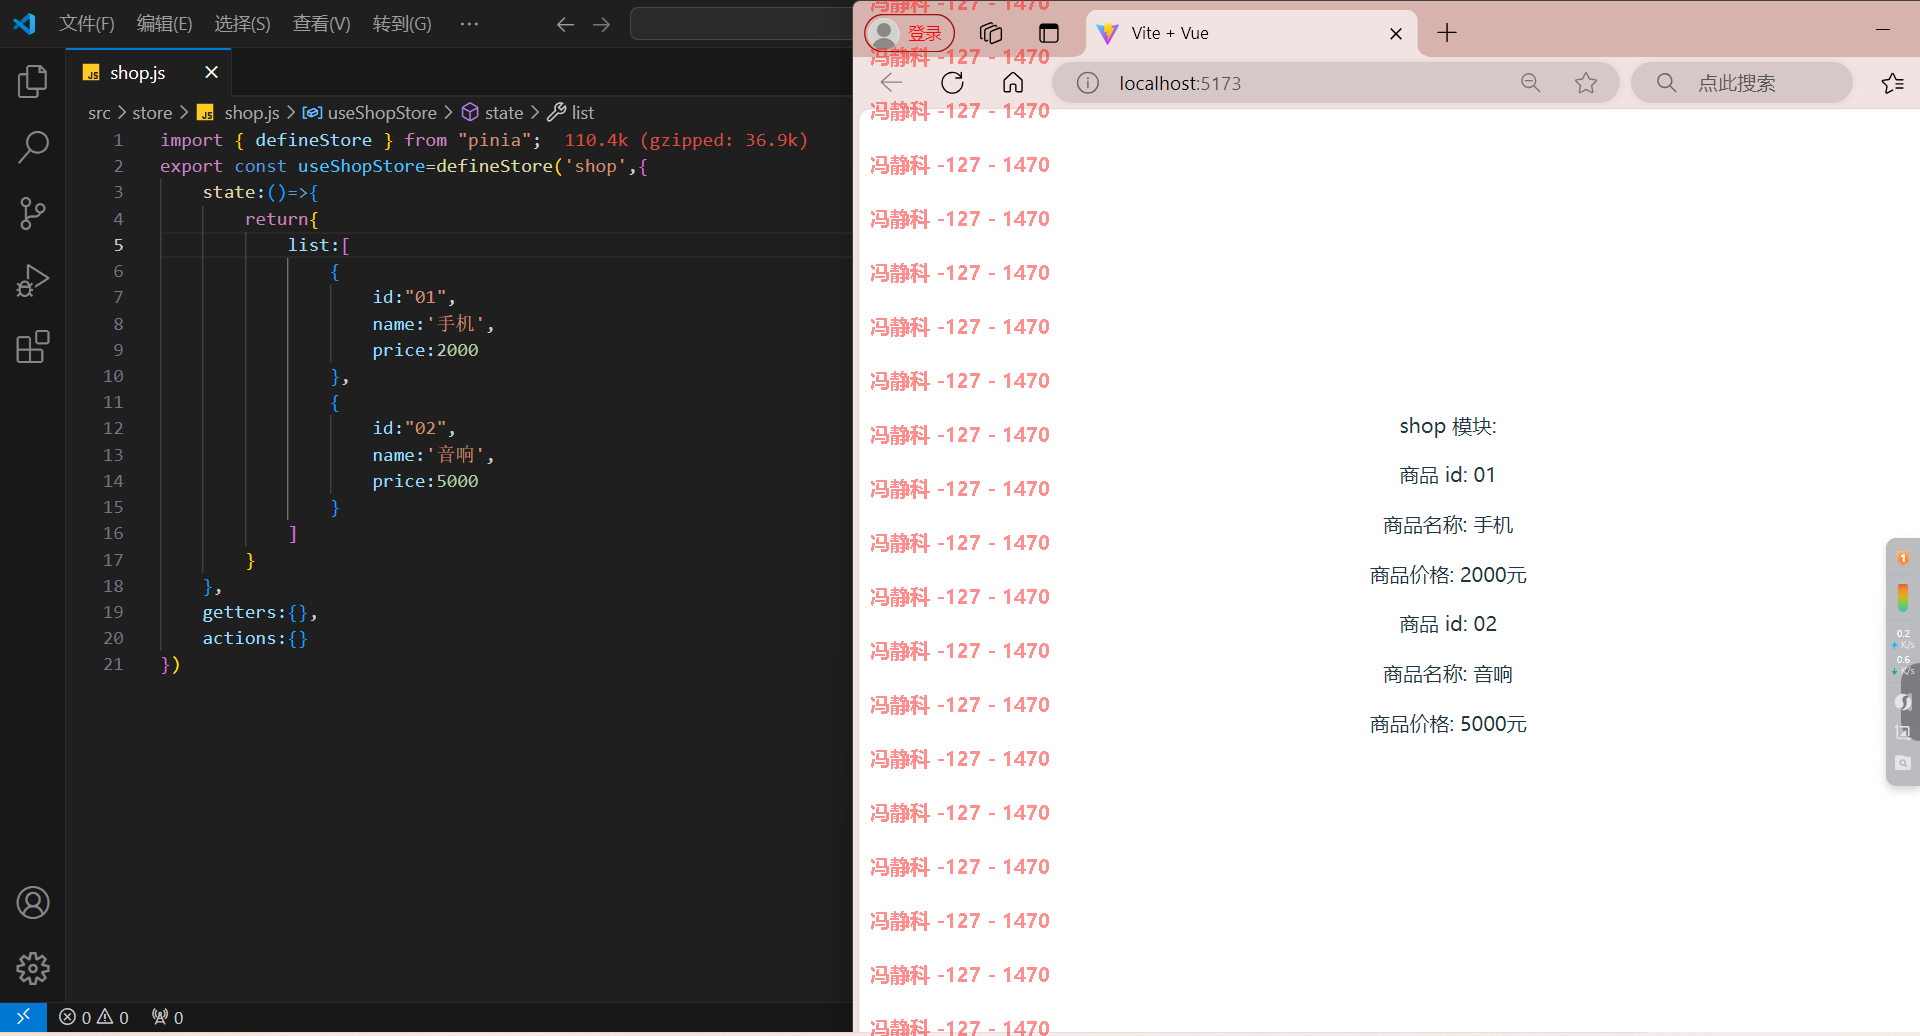Click the browser back arrow
The width and height of the screenshot is (1920, 1036).
[x=892, y=83]
